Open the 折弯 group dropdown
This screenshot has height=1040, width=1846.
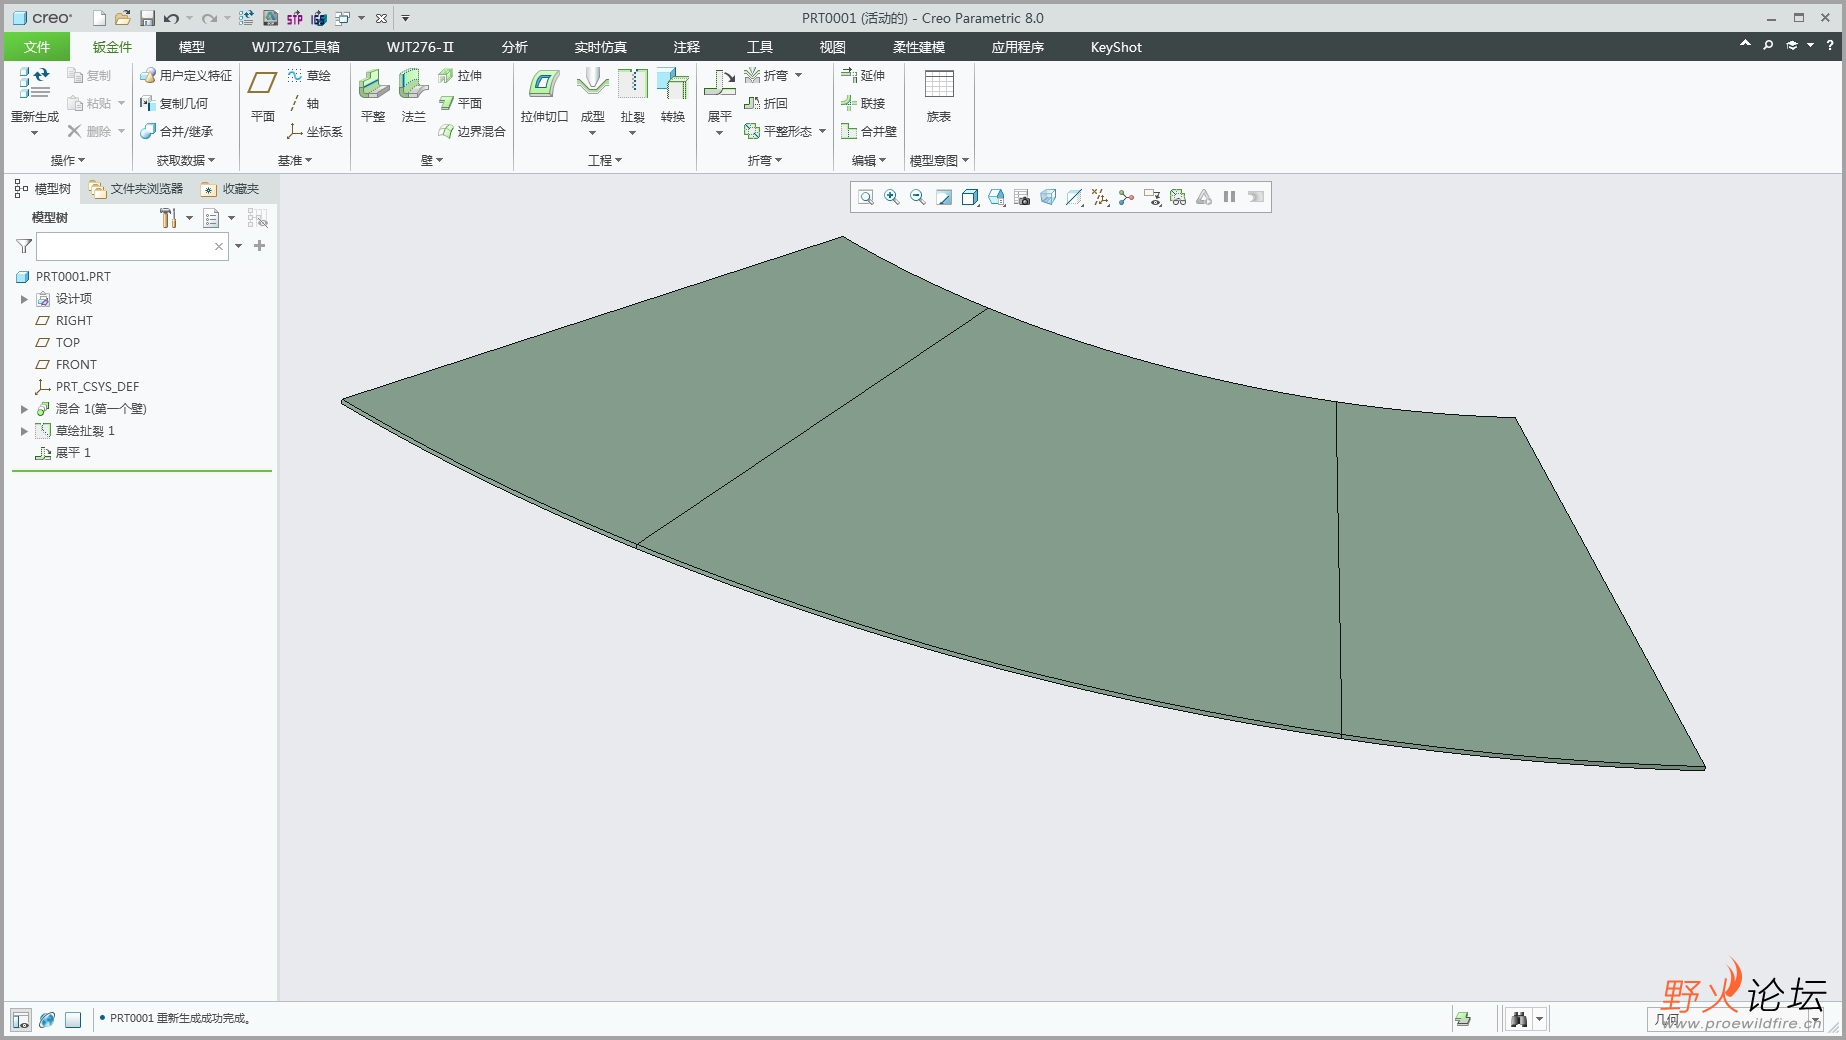click(x=765, y=160)
